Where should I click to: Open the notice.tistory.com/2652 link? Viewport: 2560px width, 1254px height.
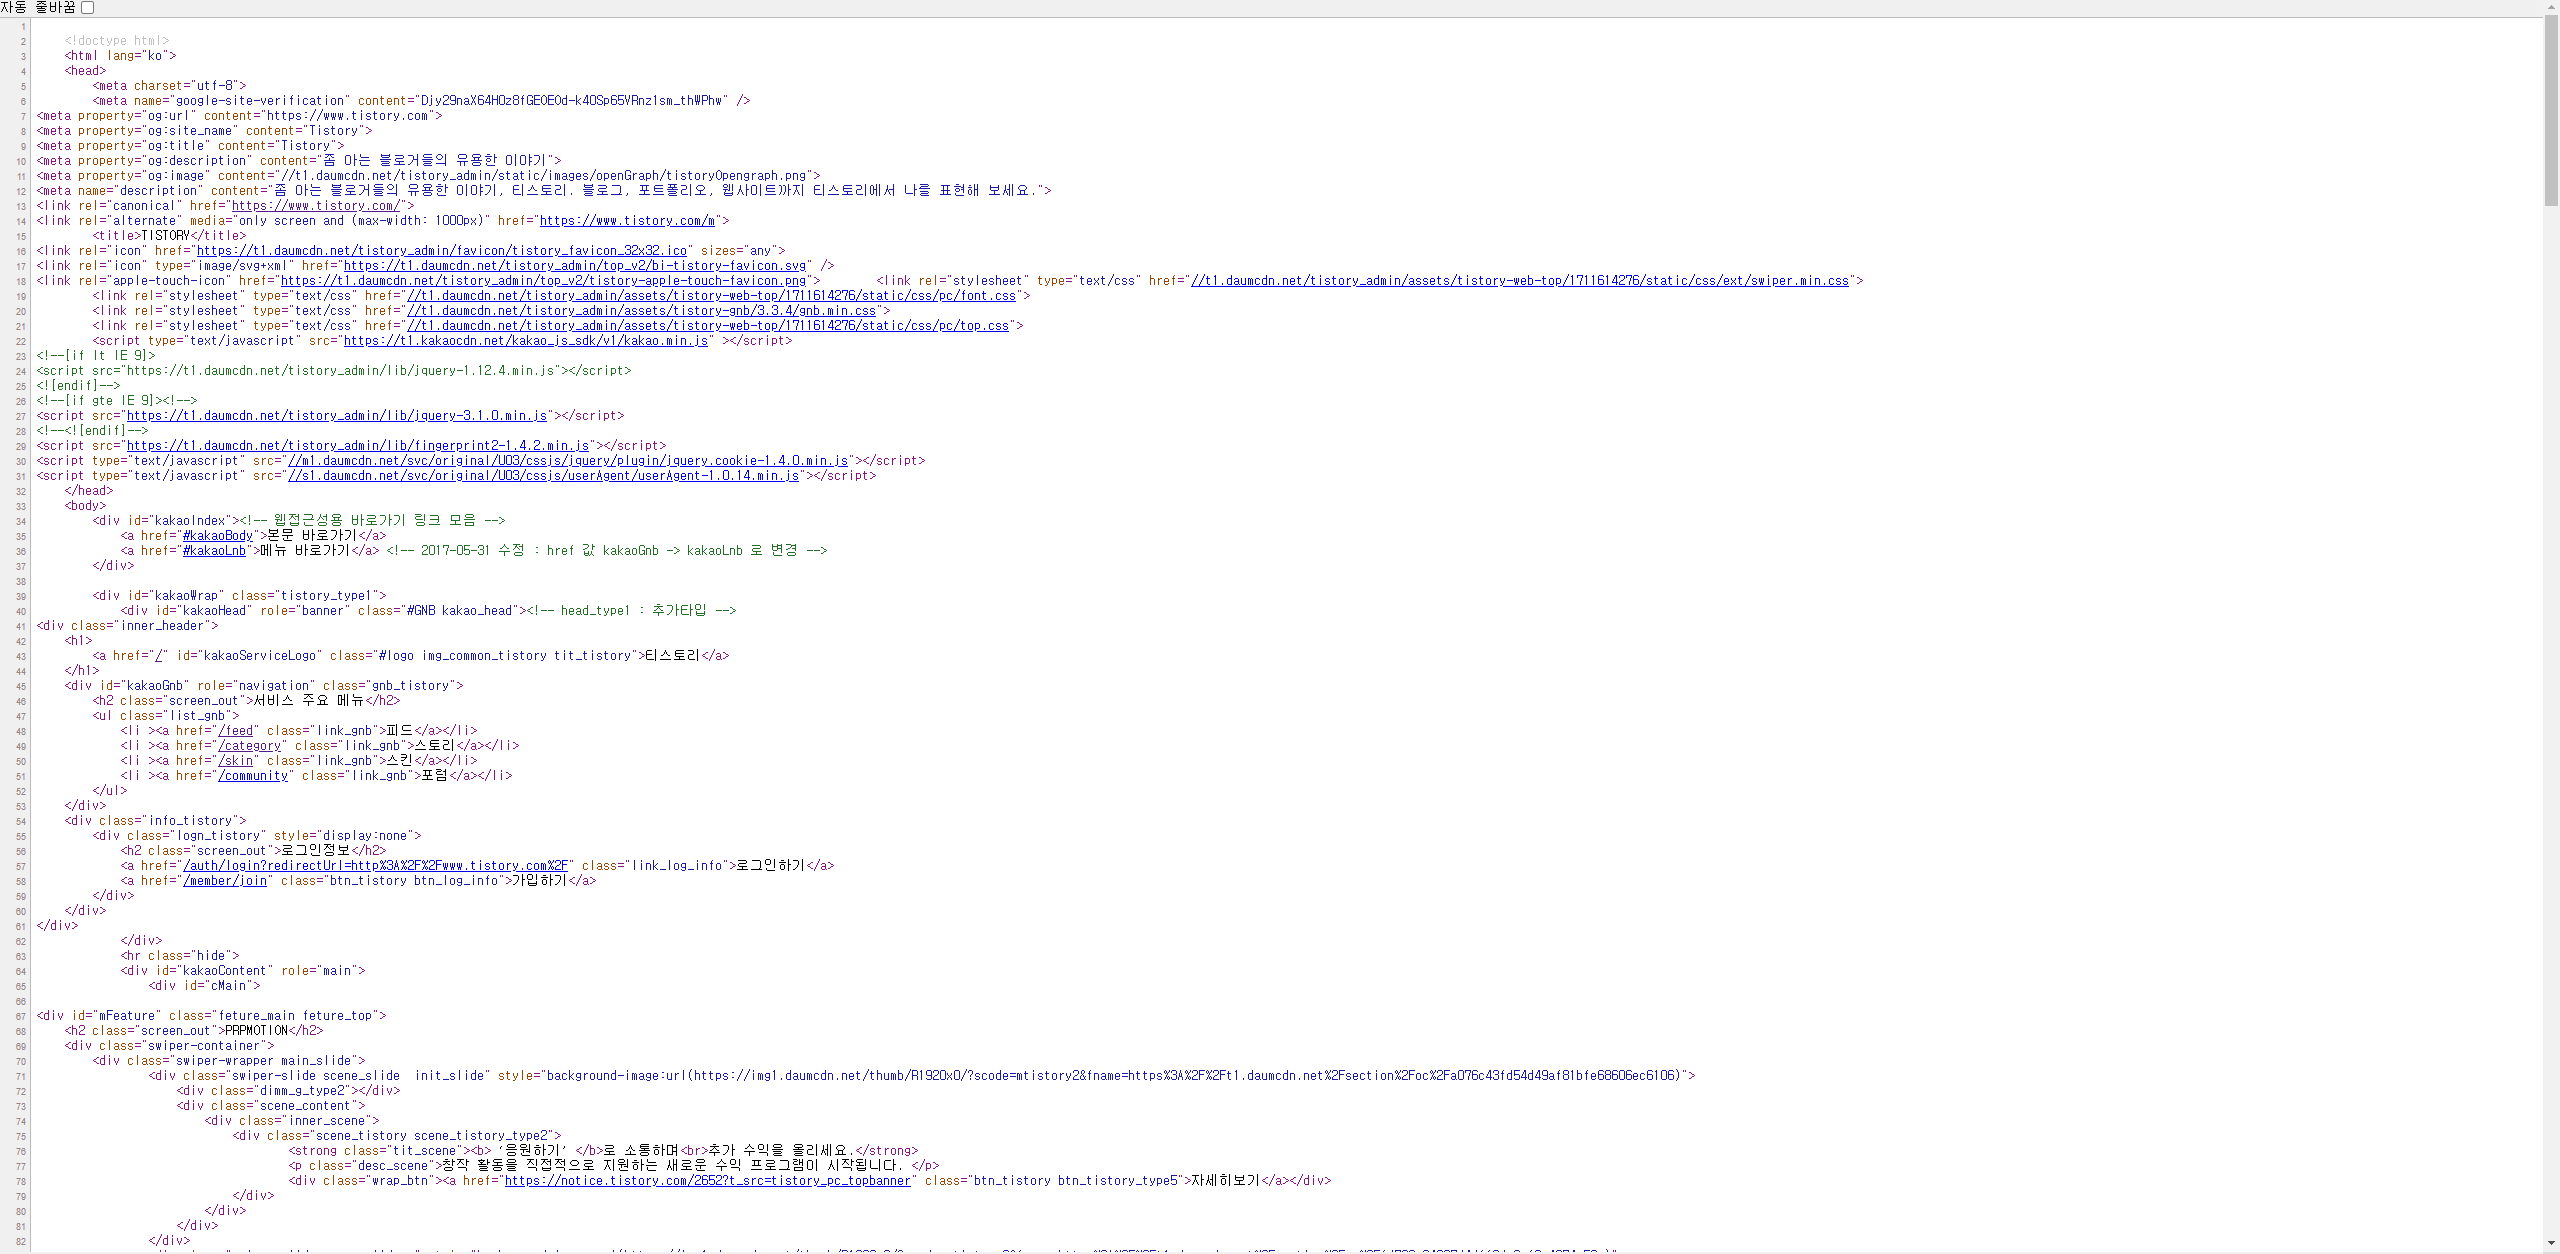coord(707,1181)
